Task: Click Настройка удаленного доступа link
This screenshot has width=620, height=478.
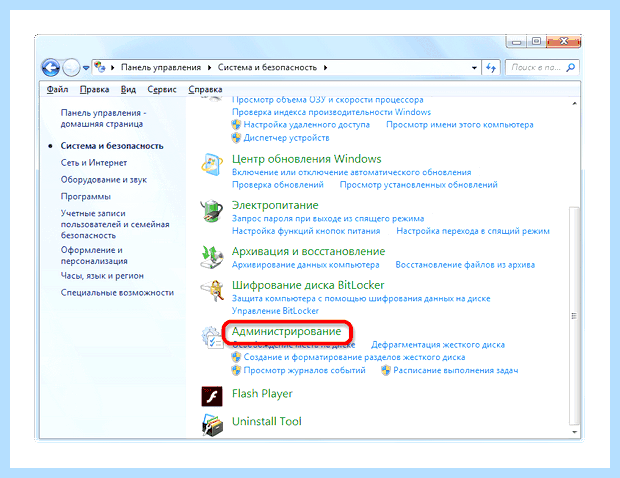Action: pyautogui.click(x=306, y=125)
